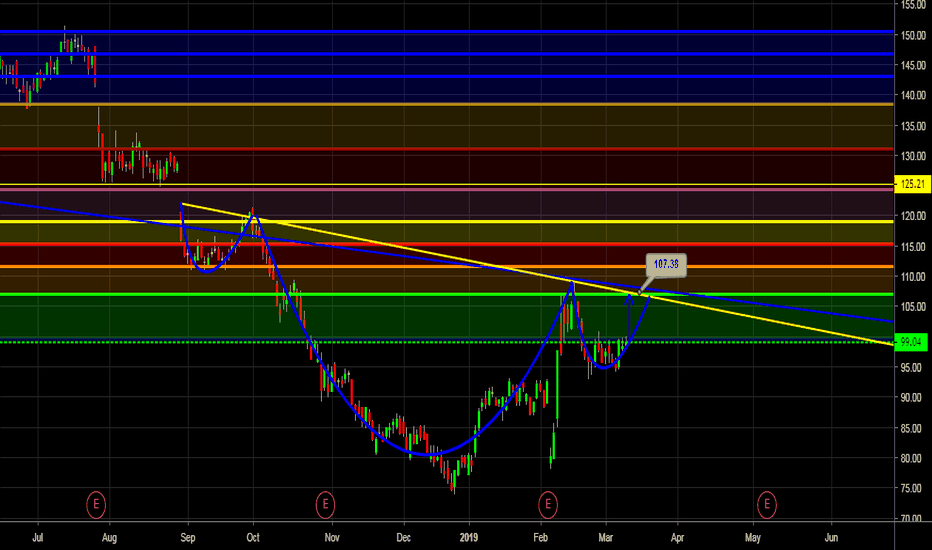This screenshot has height=550, width=932.
Task: Click the Sep label on time axis
Action: pyautogui.click(x=188, y=538)
